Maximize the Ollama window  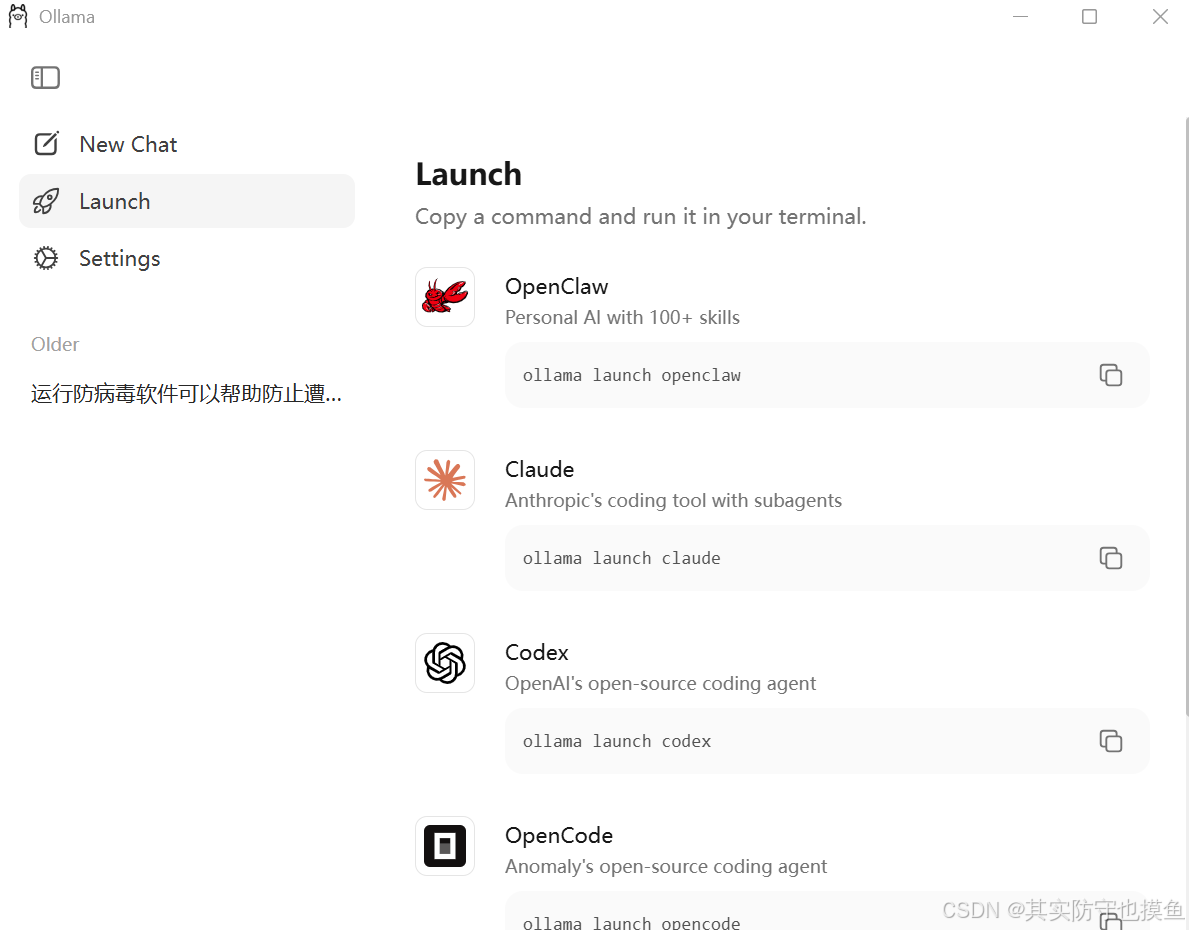click(x=1090, y=16)
